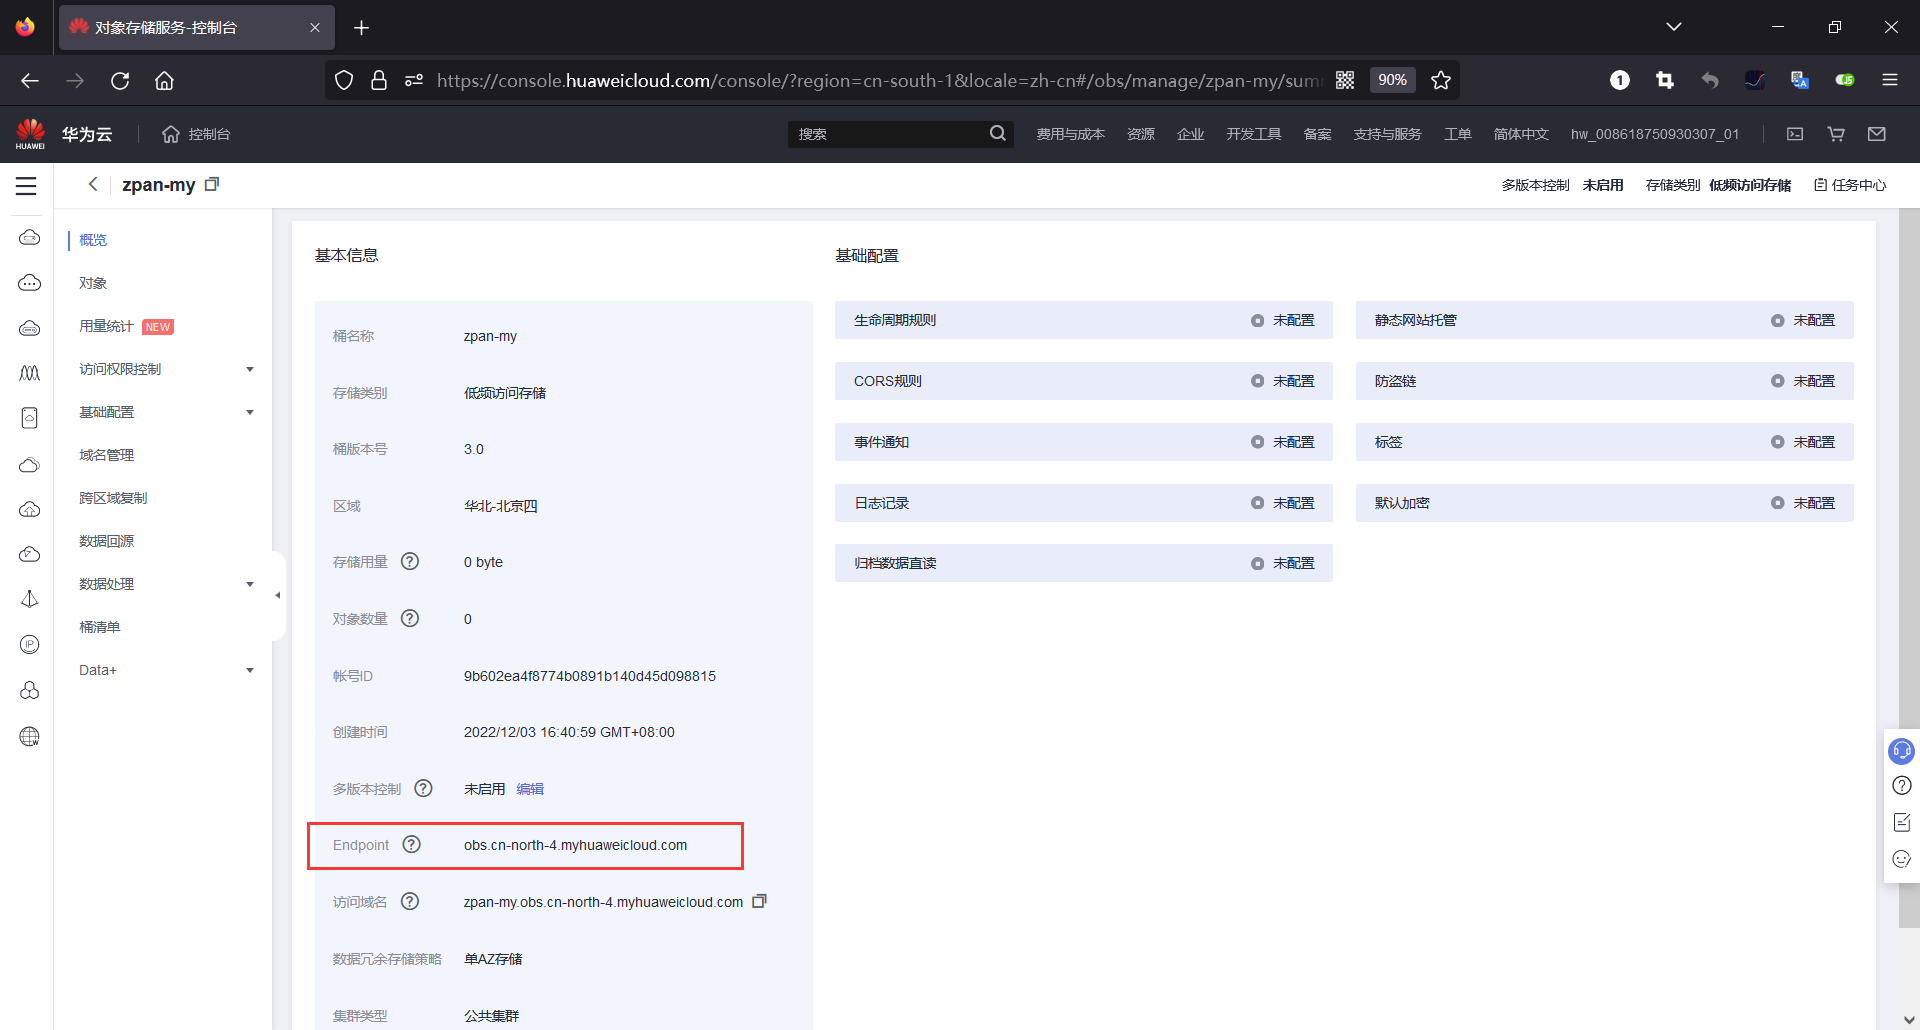The height and width of the screenshot is (1030, 1920).
Task: Open the customer service headset icon
Action: click(x=1901, y=751)
